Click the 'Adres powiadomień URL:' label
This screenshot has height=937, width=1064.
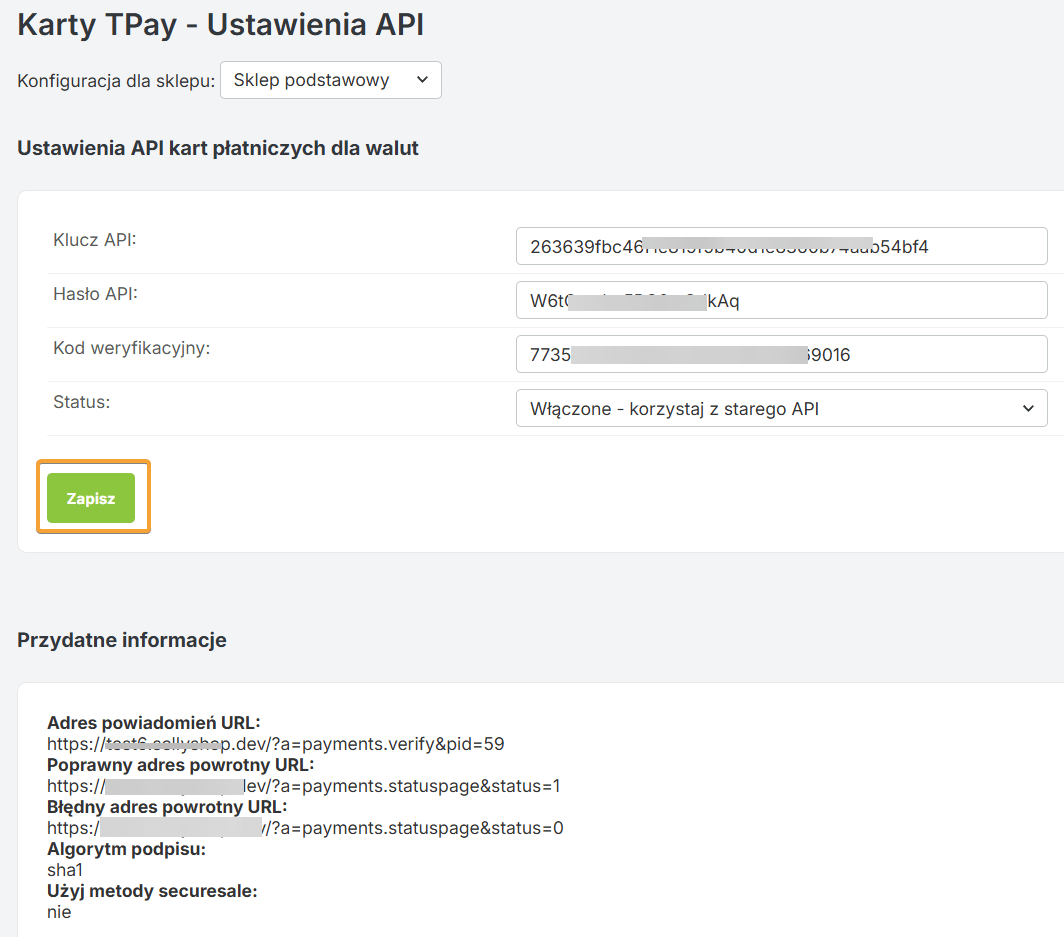(x=153, y=723)
